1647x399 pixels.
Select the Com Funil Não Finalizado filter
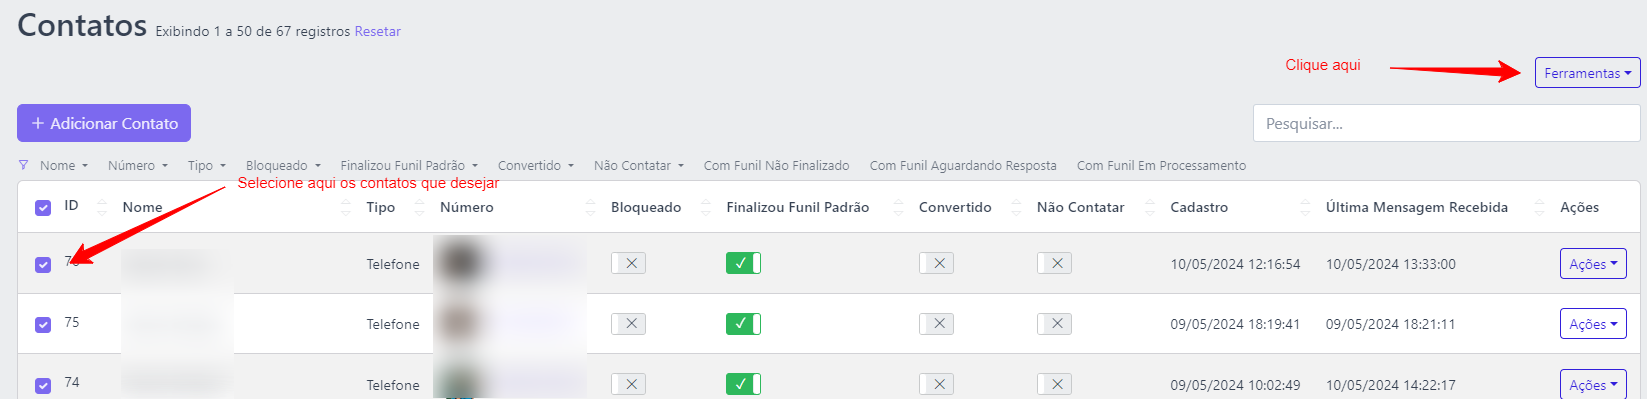776,165
